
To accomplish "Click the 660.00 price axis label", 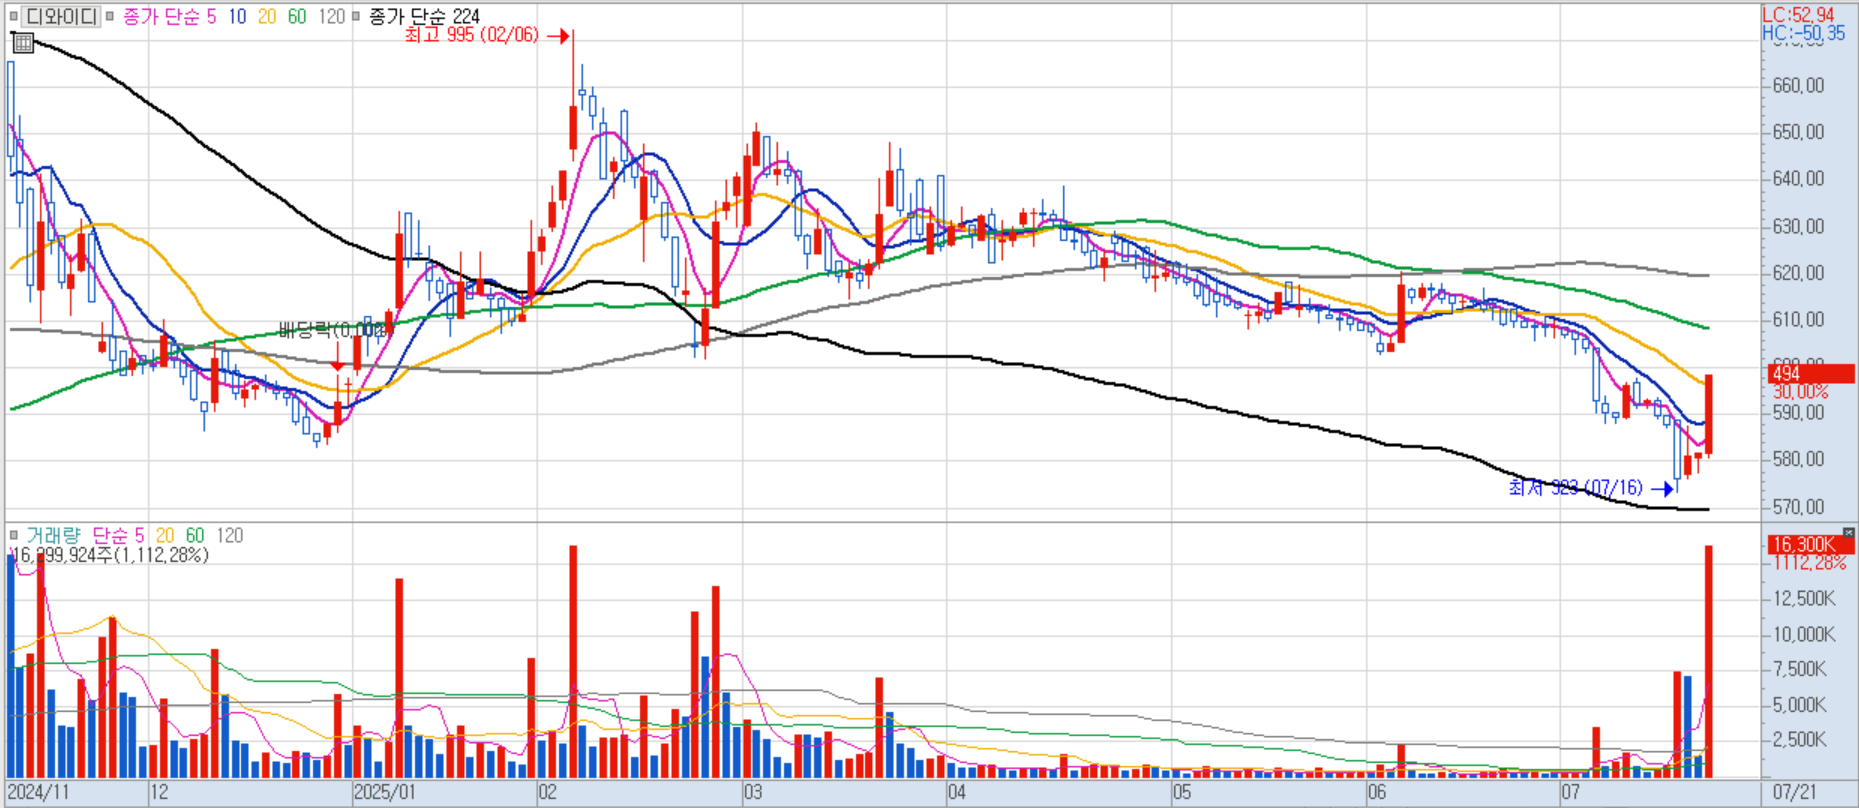I will tap(1798, 86).
